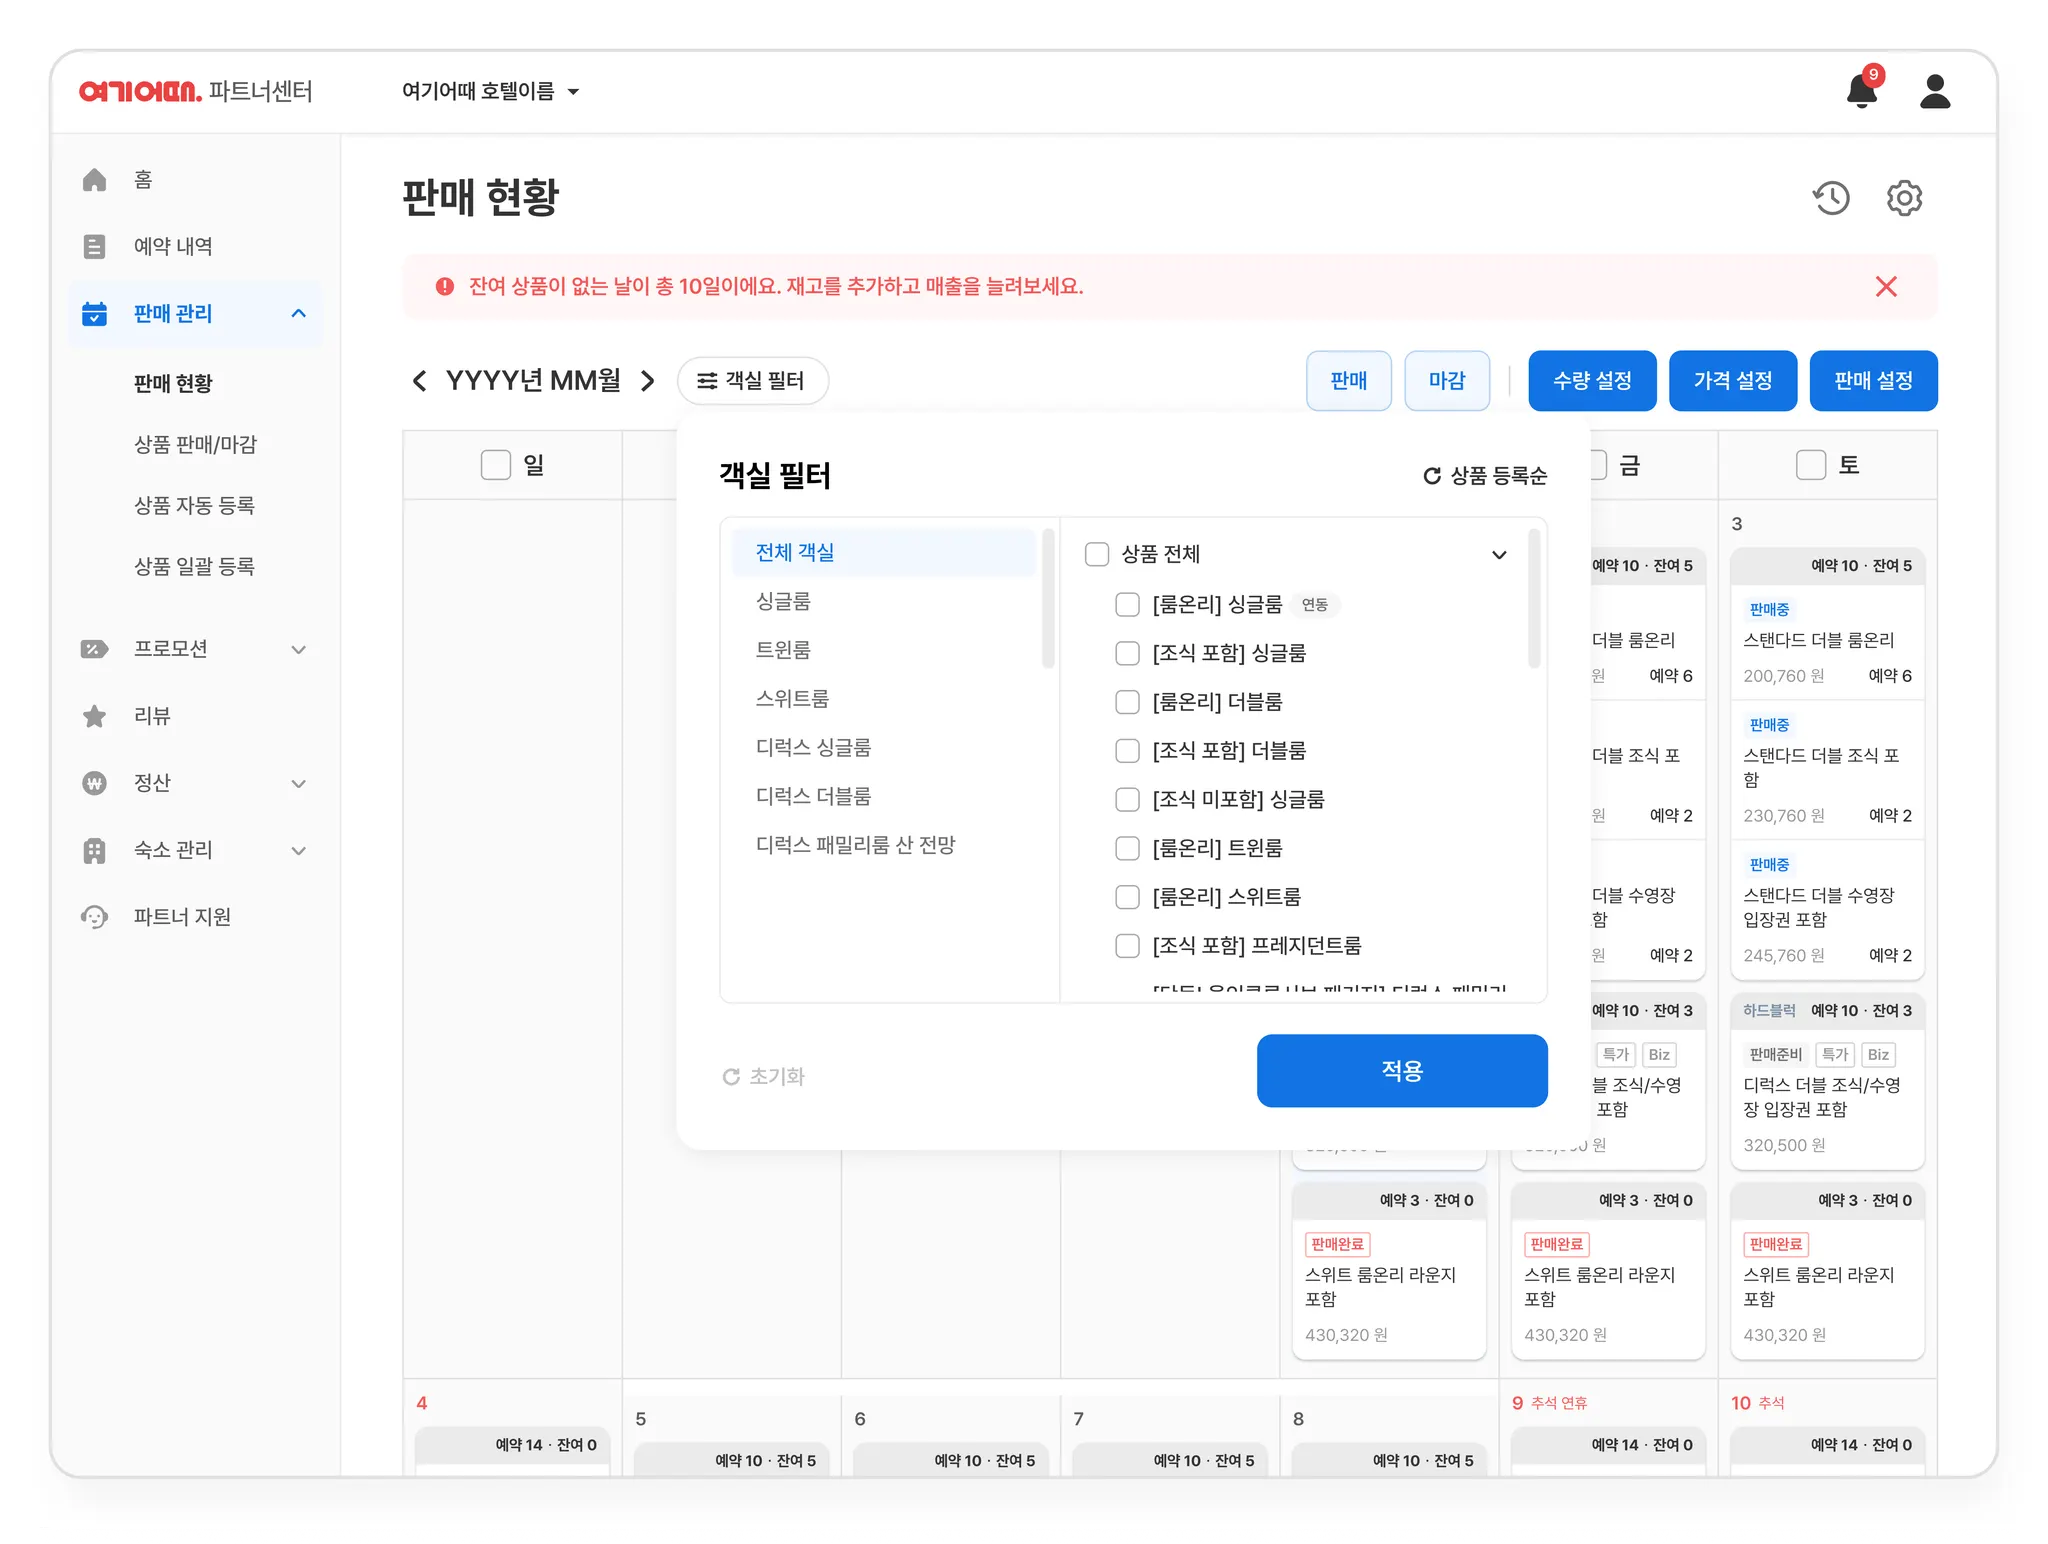Dismiss the red alert banner
The width and height of the screenshot is (2048, 1544).
point(1886,287)
